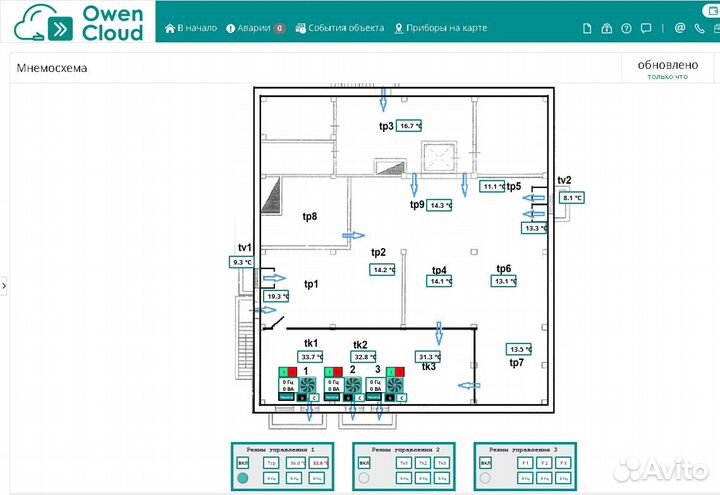Image resolution: width=720 pixels, height=495 pixels.
Task: Click the help question mark icon
Action: click(627, 28)
